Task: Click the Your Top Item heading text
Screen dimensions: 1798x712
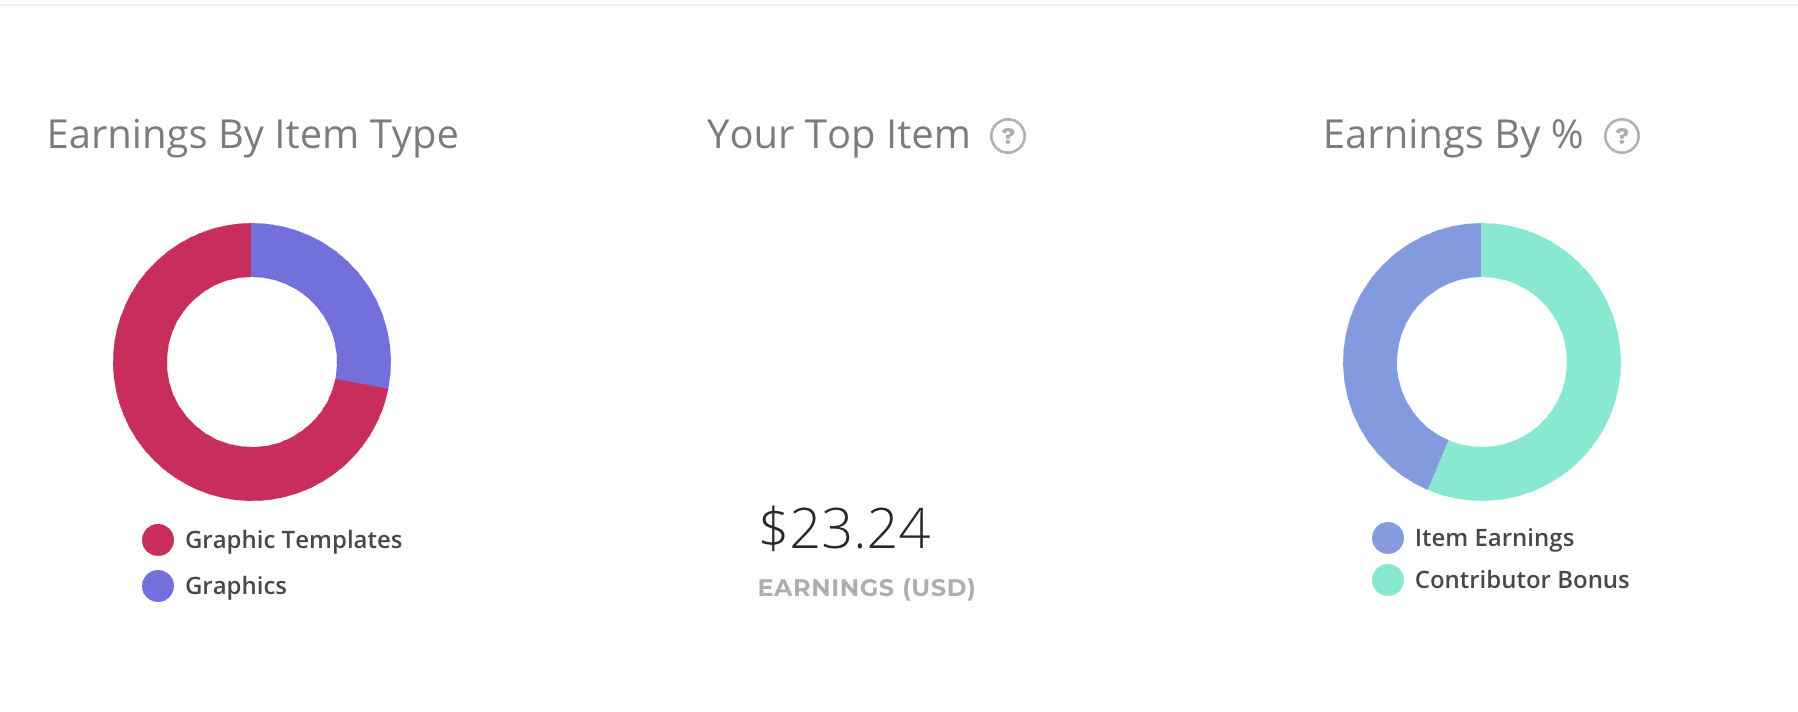Action: point(838,135)
